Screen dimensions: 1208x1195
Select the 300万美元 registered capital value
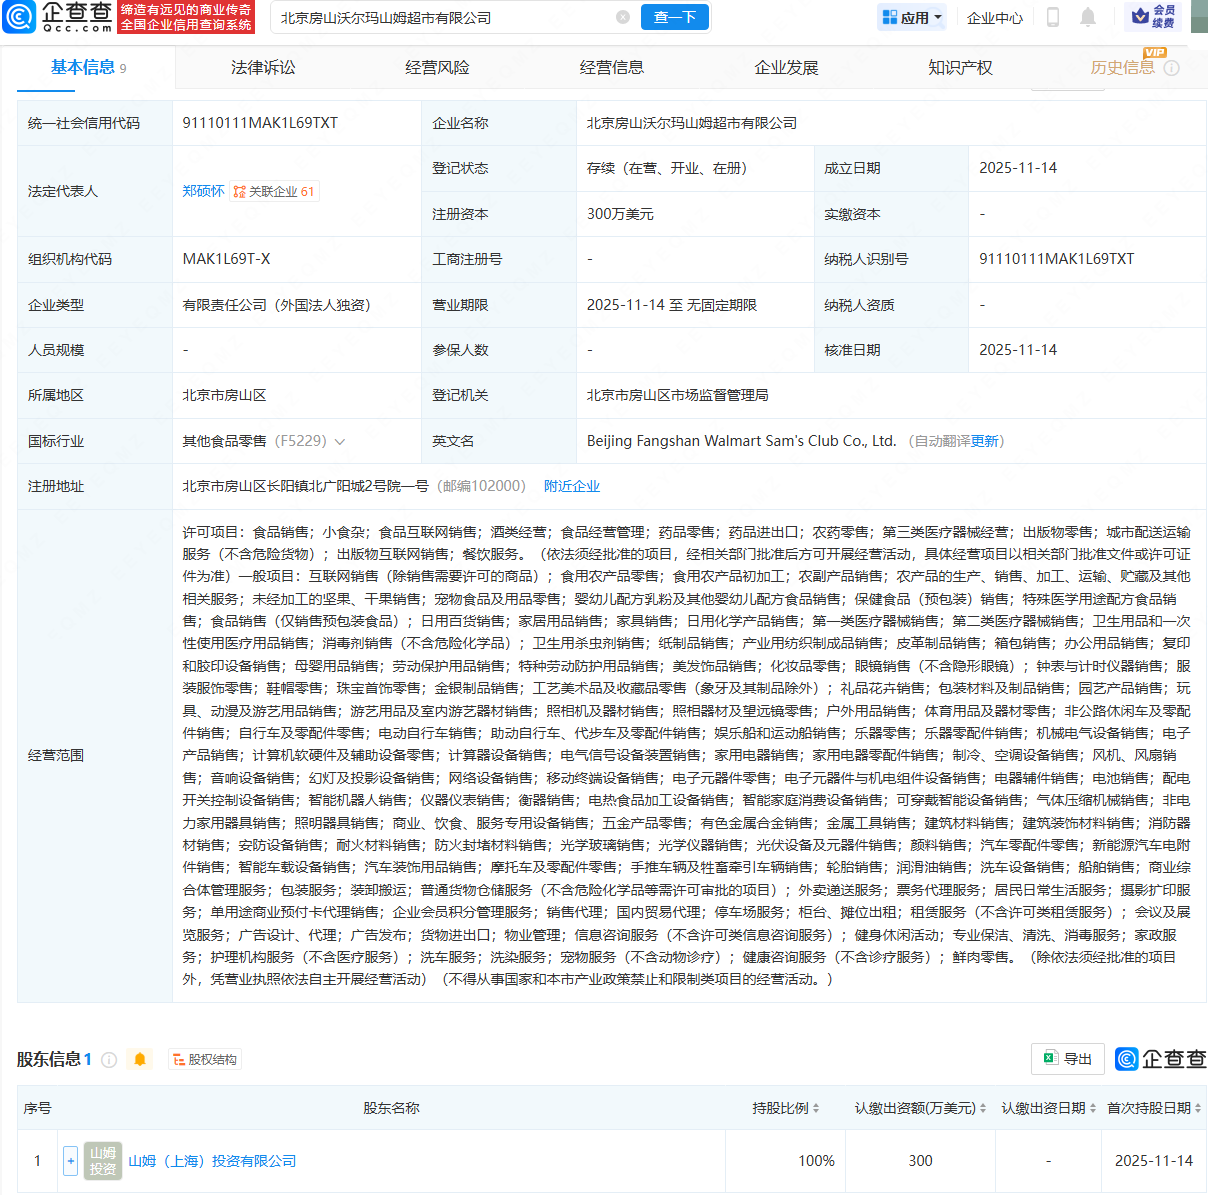(620, 214)
